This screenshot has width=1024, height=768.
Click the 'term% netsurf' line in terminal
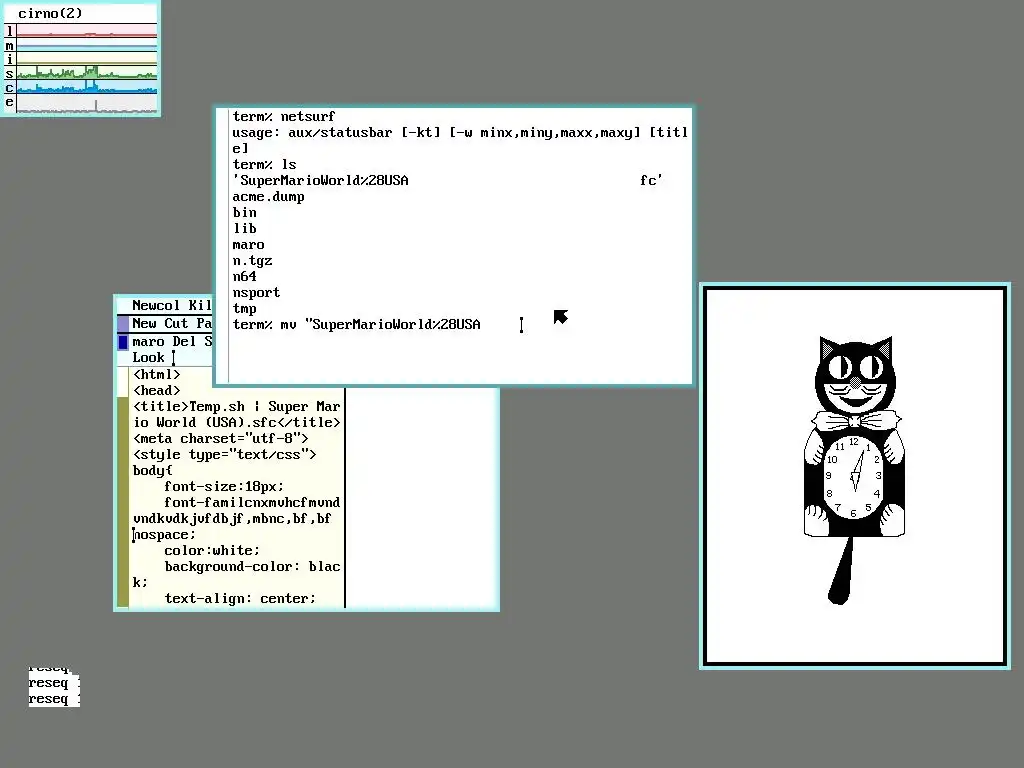283,116
